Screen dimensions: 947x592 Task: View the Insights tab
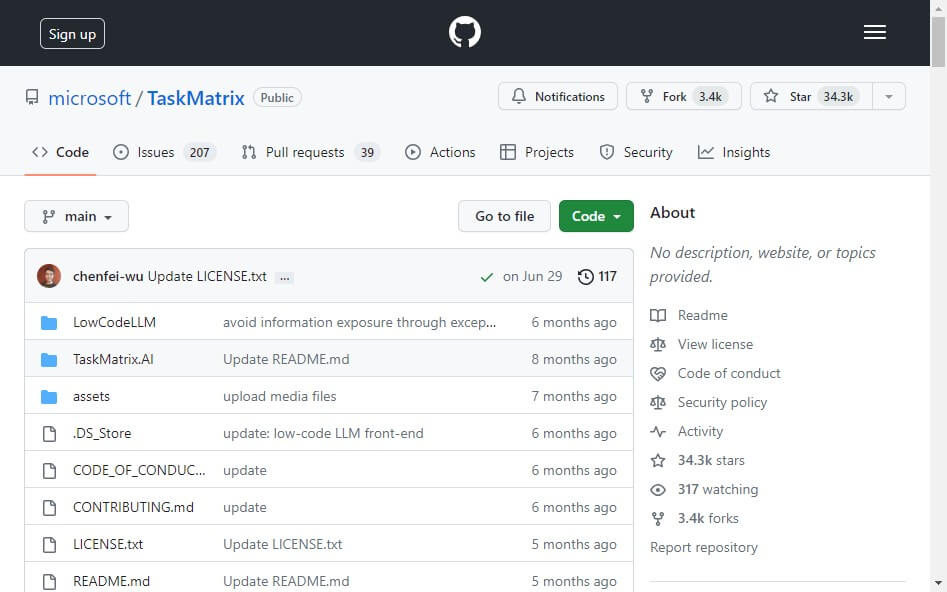point(734,152)
